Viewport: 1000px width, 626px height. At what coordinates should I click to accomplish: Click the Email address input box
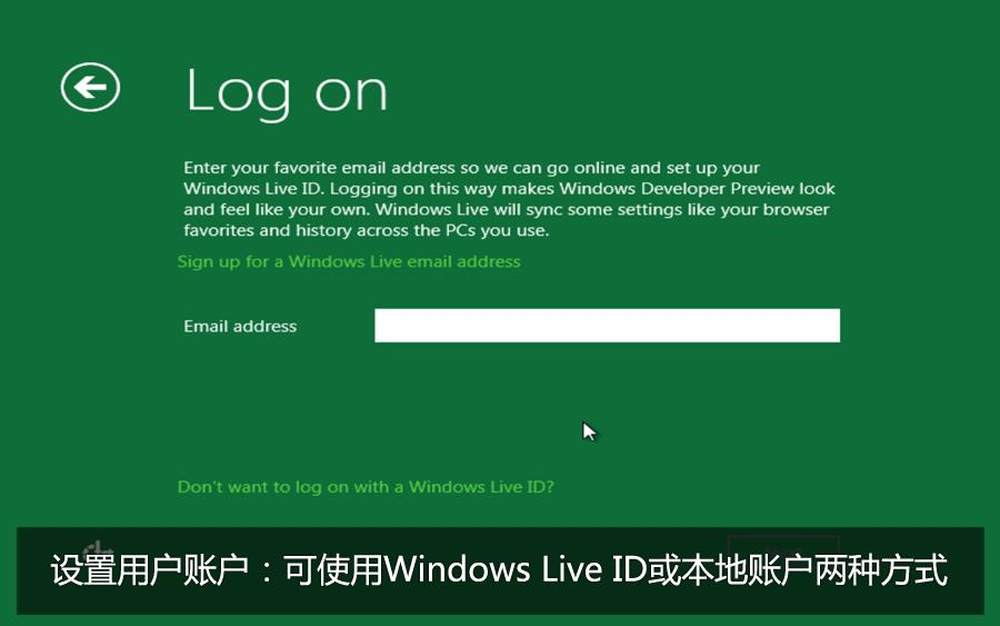tap(607, 325)
